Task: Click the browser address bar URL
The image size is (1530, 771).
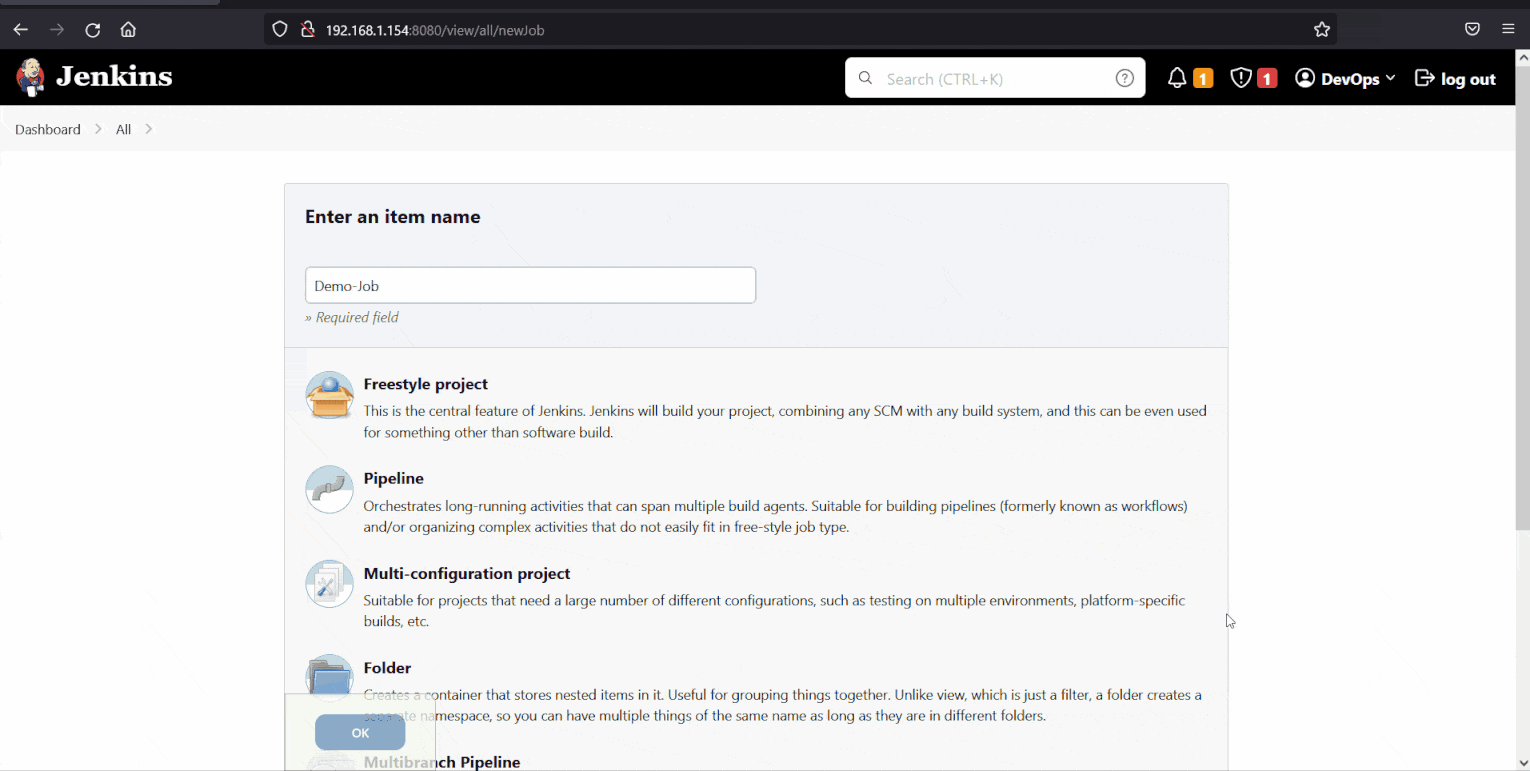Action: [x=435, y=30]
